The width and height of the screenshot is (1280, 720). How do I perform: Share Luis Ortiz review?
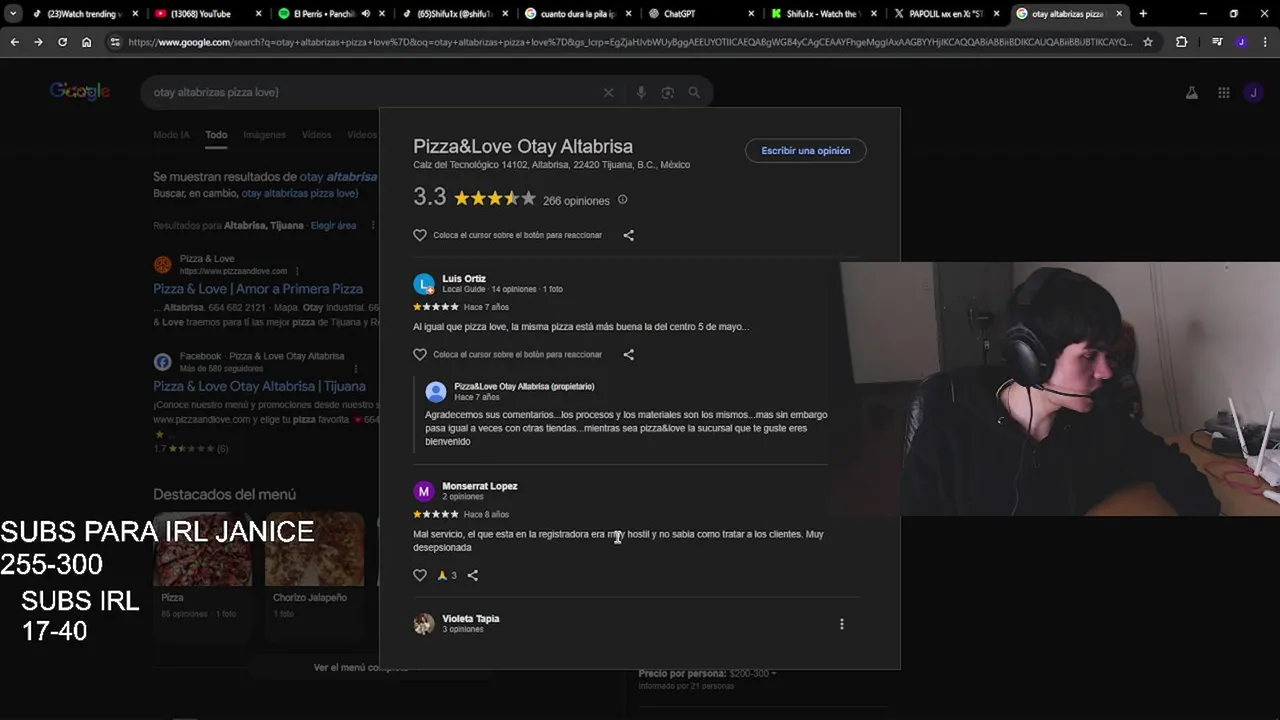pos(628,354)
